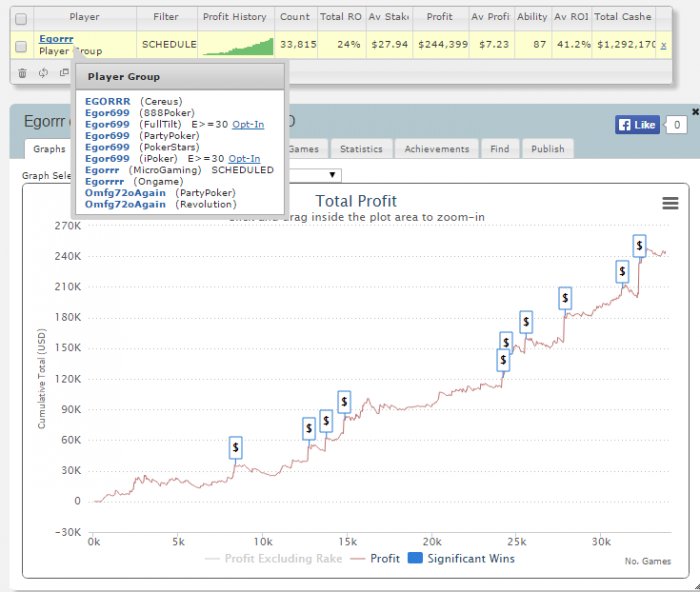Tick the checkbox for the Egorrr row

(21, 46)
